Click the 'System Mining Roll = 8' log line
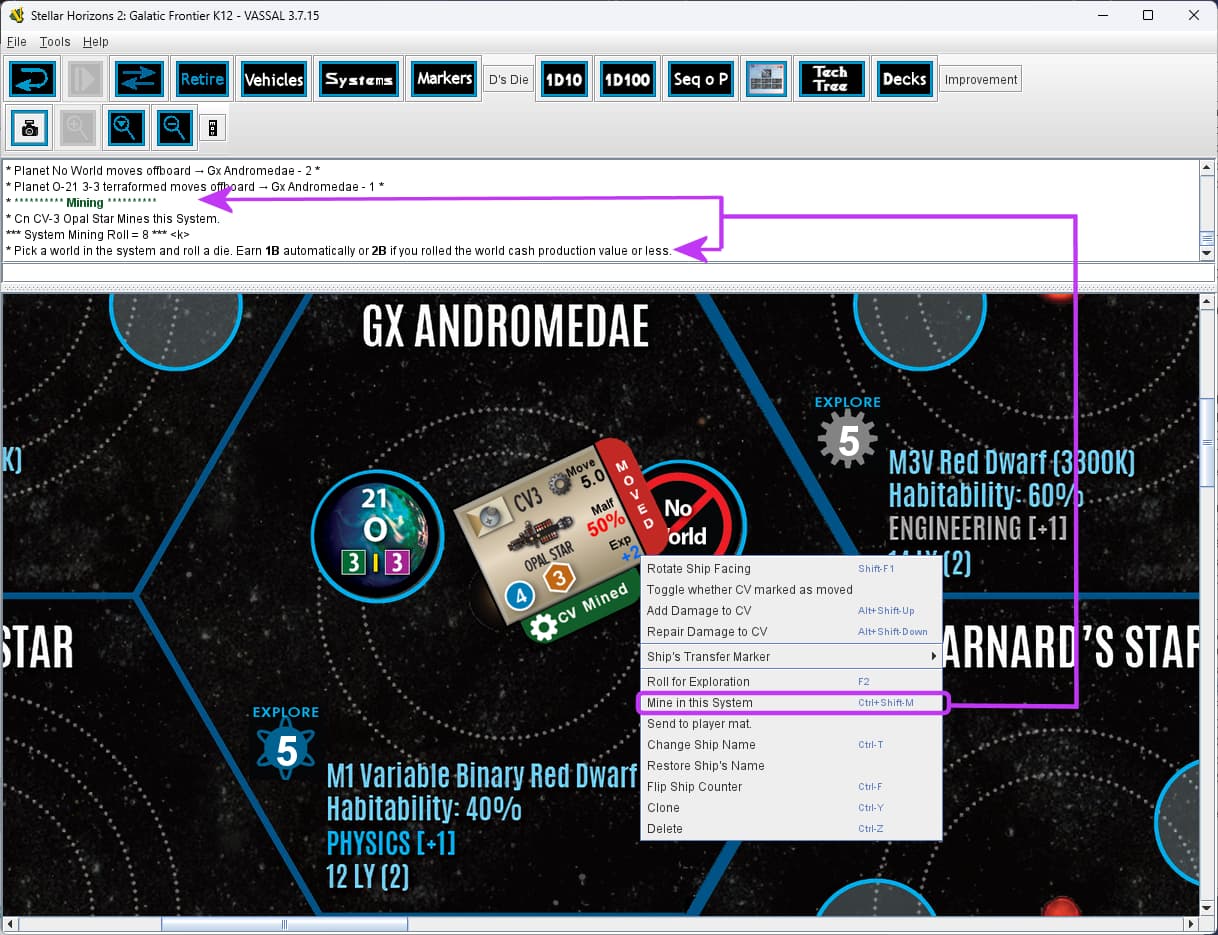 [98, 234]
